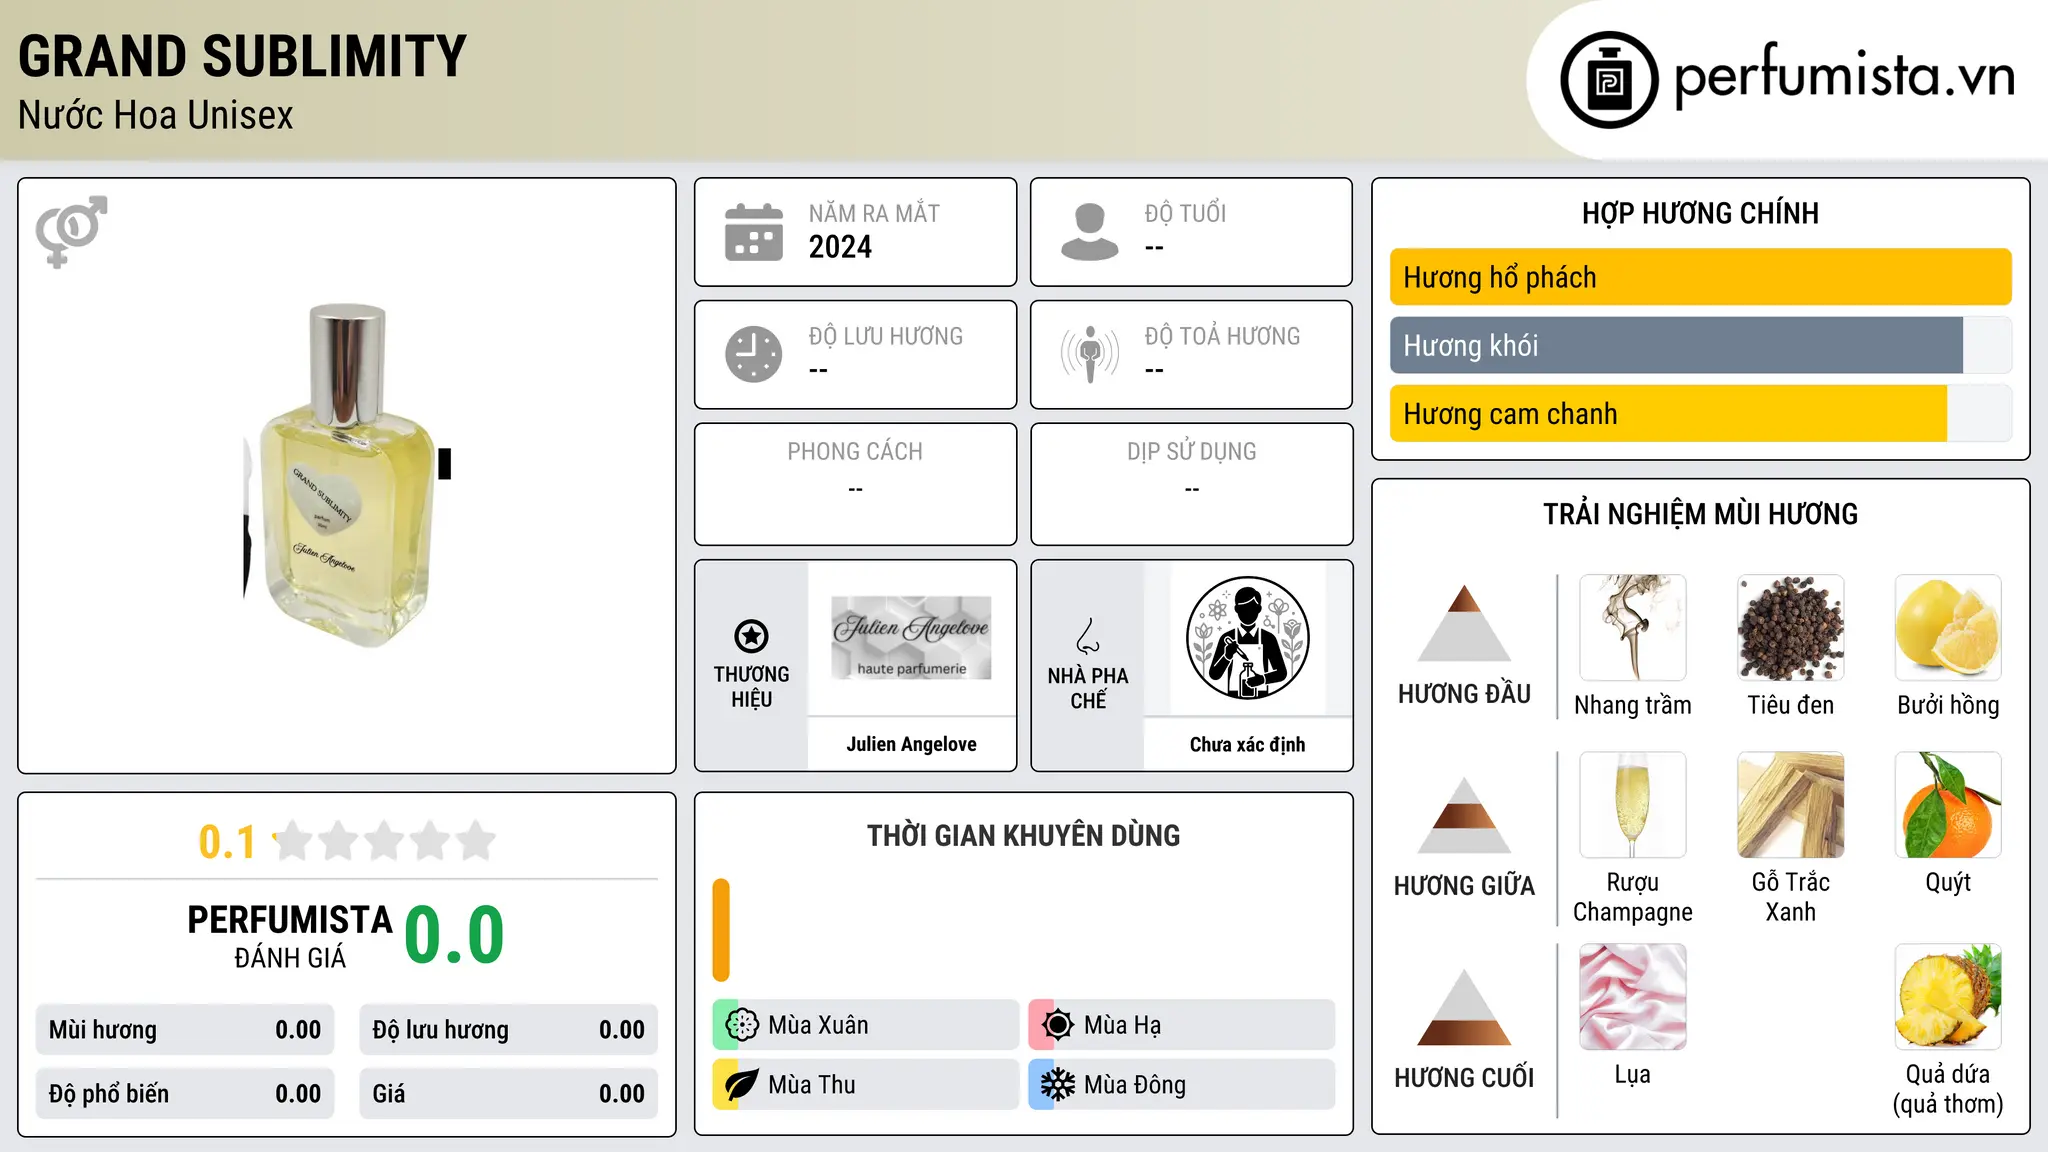This screenshot has height=1152, width=2048.
Task: Click the ĐỘ TOẢ HƯƠNG label text
Action: 1222,336
